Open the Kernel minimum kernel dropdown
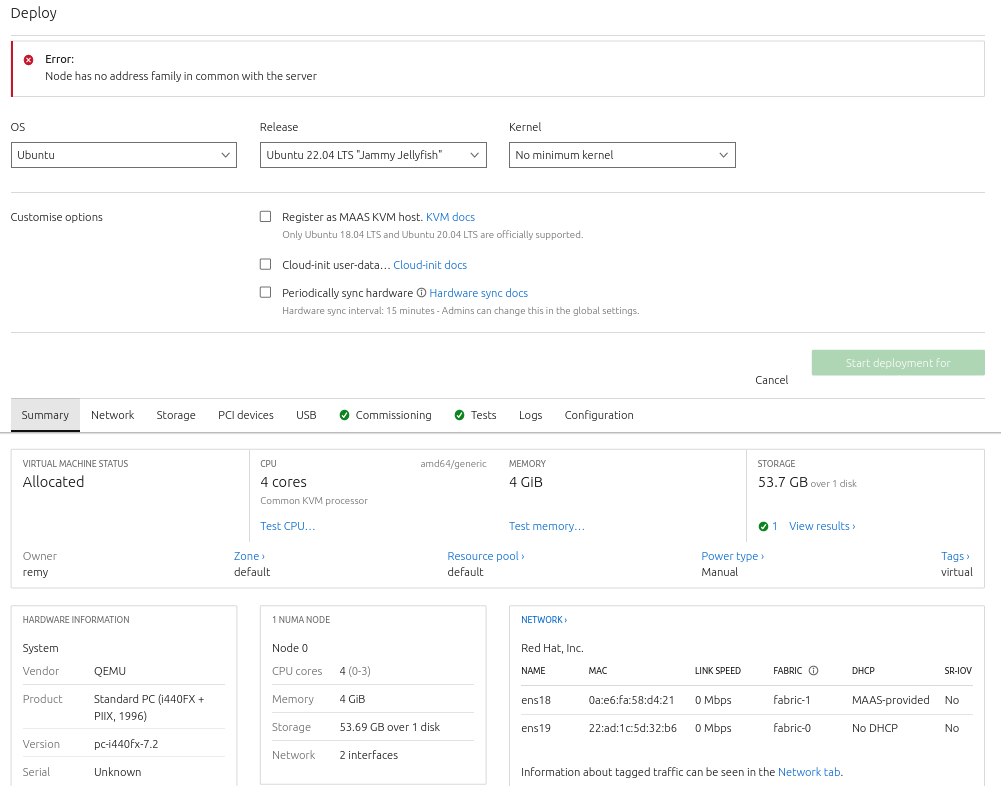The image size is (1001, 786). coord(621,155)
